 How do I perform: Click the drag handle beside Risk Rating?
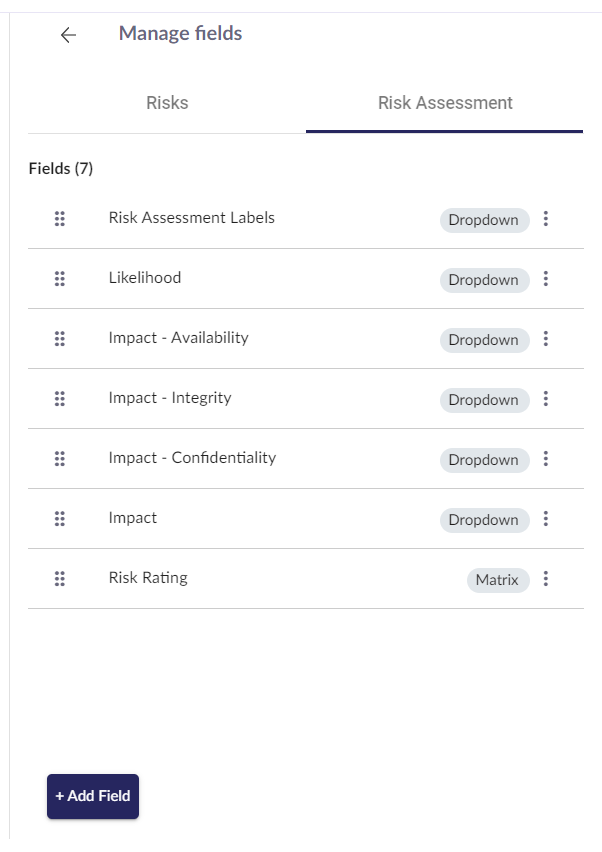(60, 579)
